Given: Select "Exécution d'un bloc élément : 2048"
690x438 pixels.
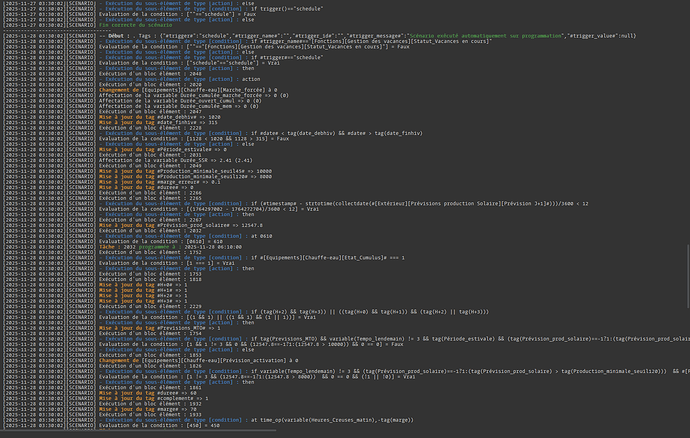Looking at the screenshot, I should click(x=150, y=74).
